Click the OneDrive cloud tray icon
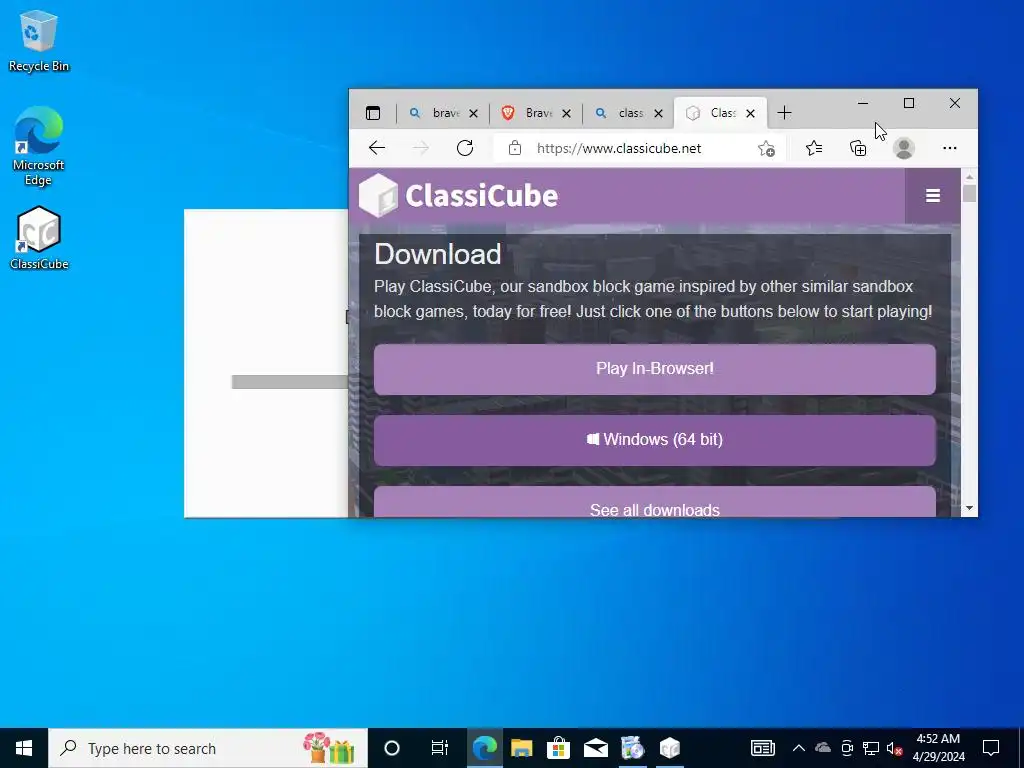 [x=823, y=748]
